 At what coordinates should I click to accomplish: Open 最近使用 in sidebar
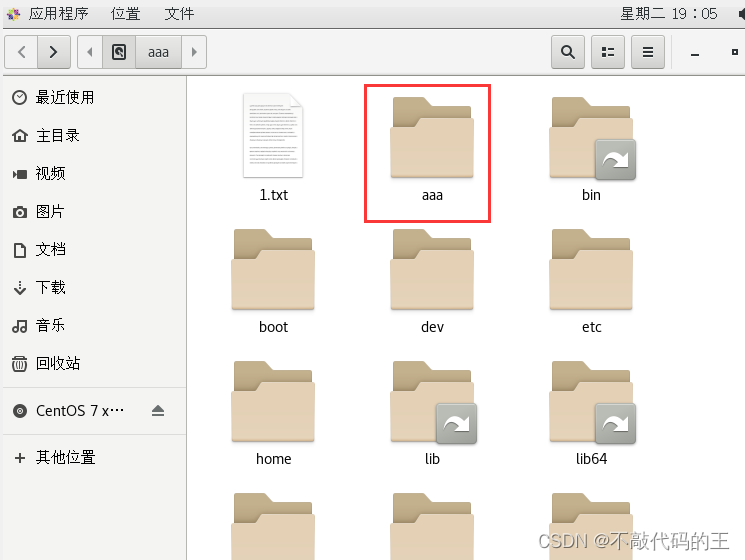point(95,97)
